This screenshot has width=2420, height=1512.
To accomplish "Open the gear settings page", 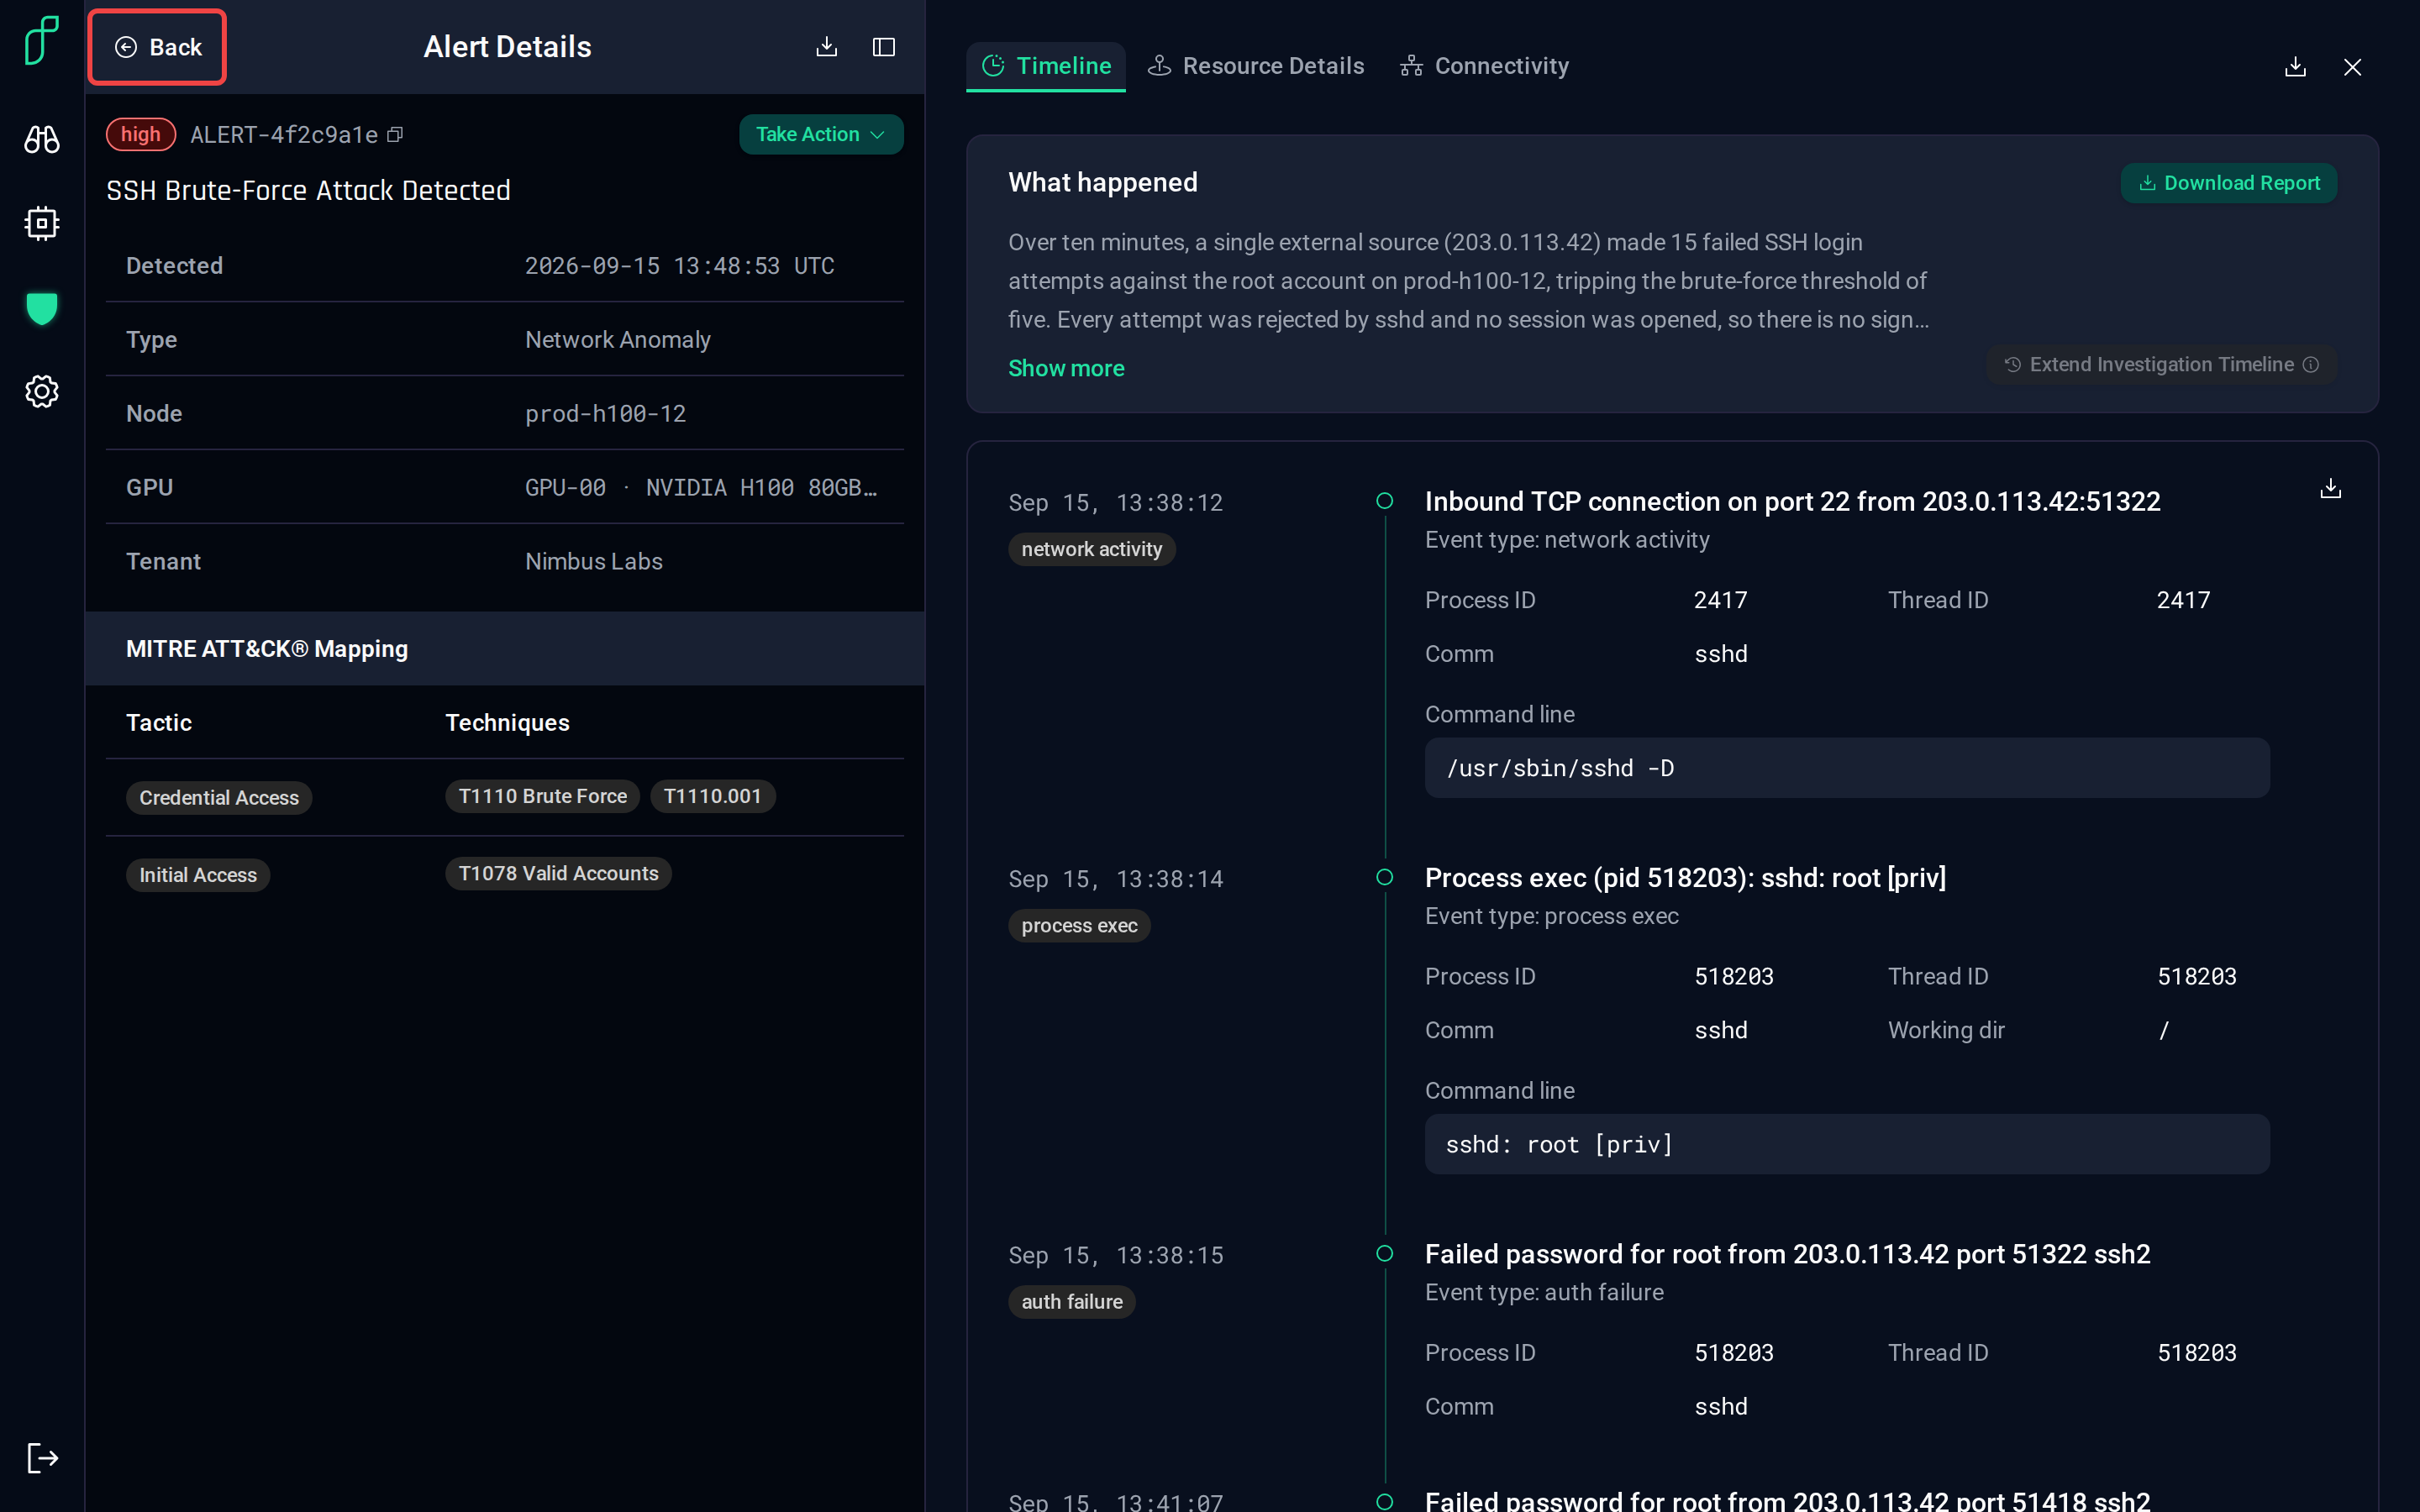I will point(42,392).
